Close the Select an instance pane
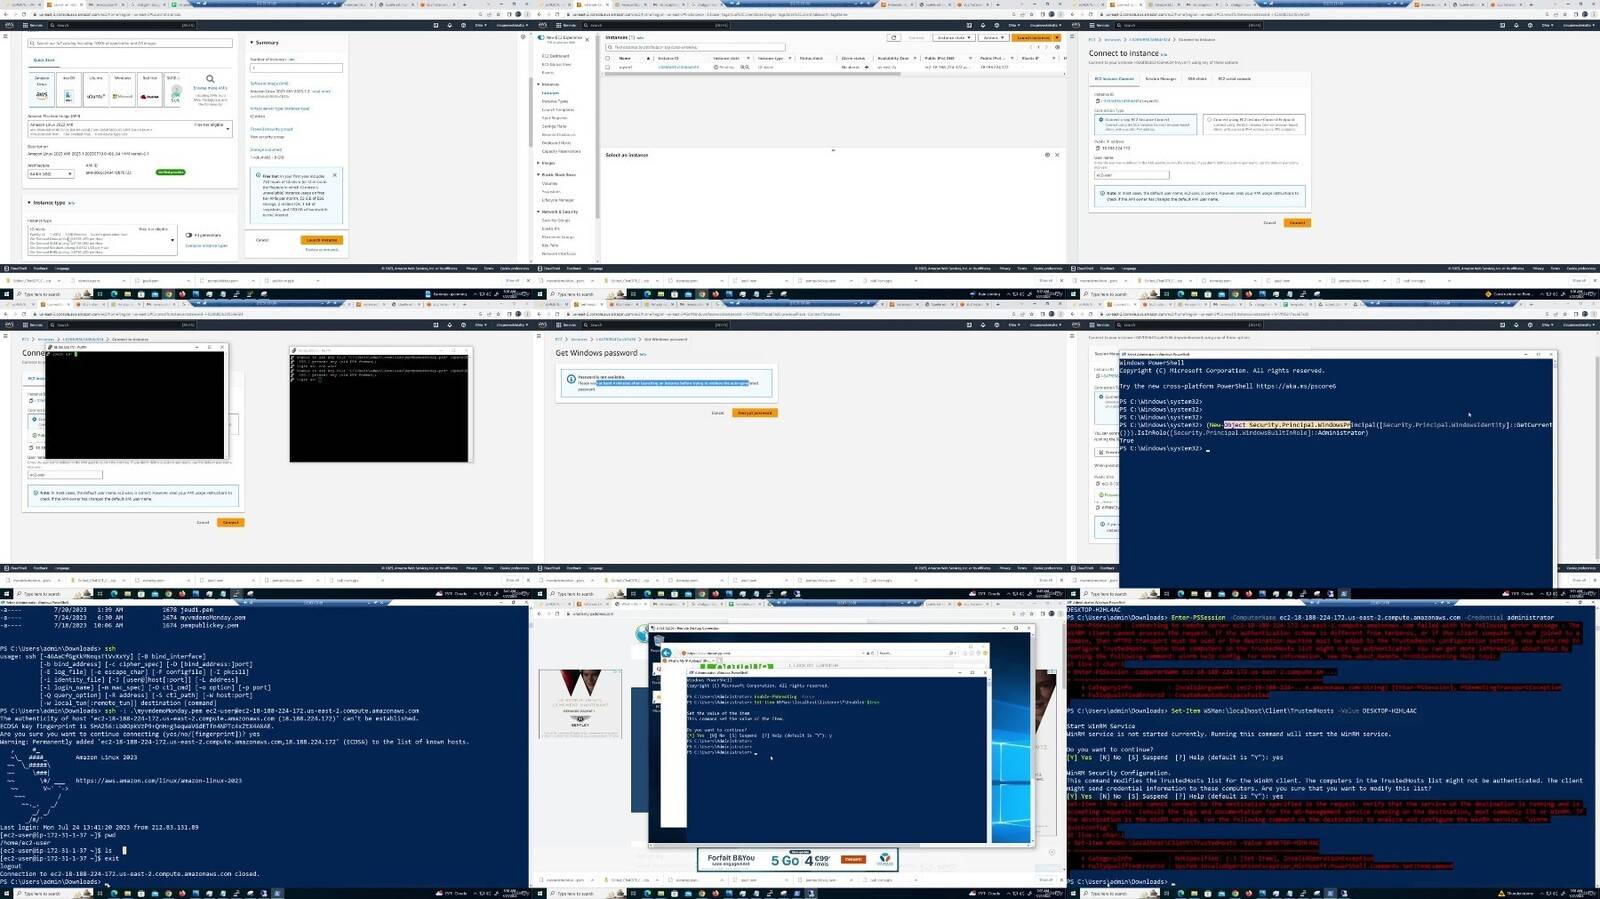The image size is (1600, 899). tap(1057, 155)
